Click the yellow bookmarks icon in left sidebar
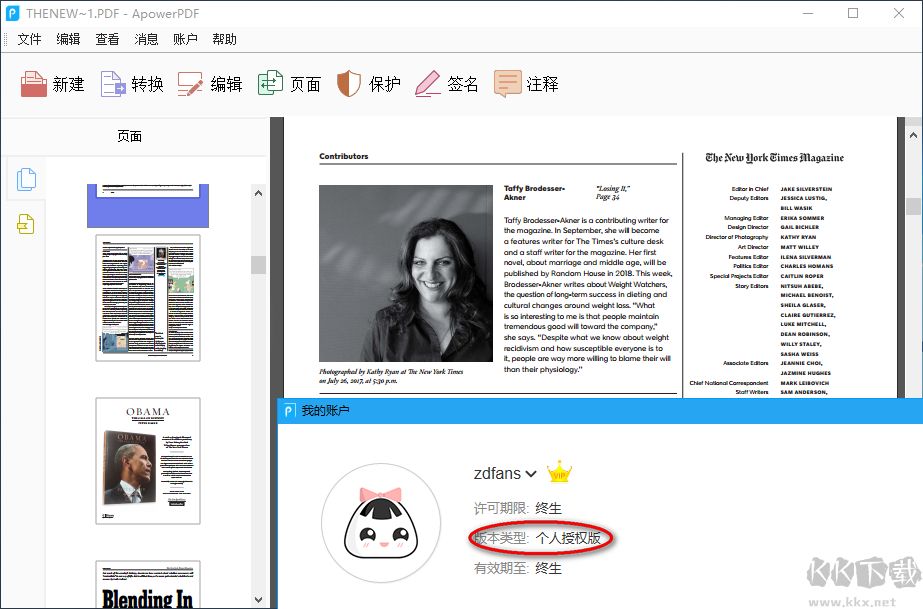923x609 pixels. coord(25,224)
